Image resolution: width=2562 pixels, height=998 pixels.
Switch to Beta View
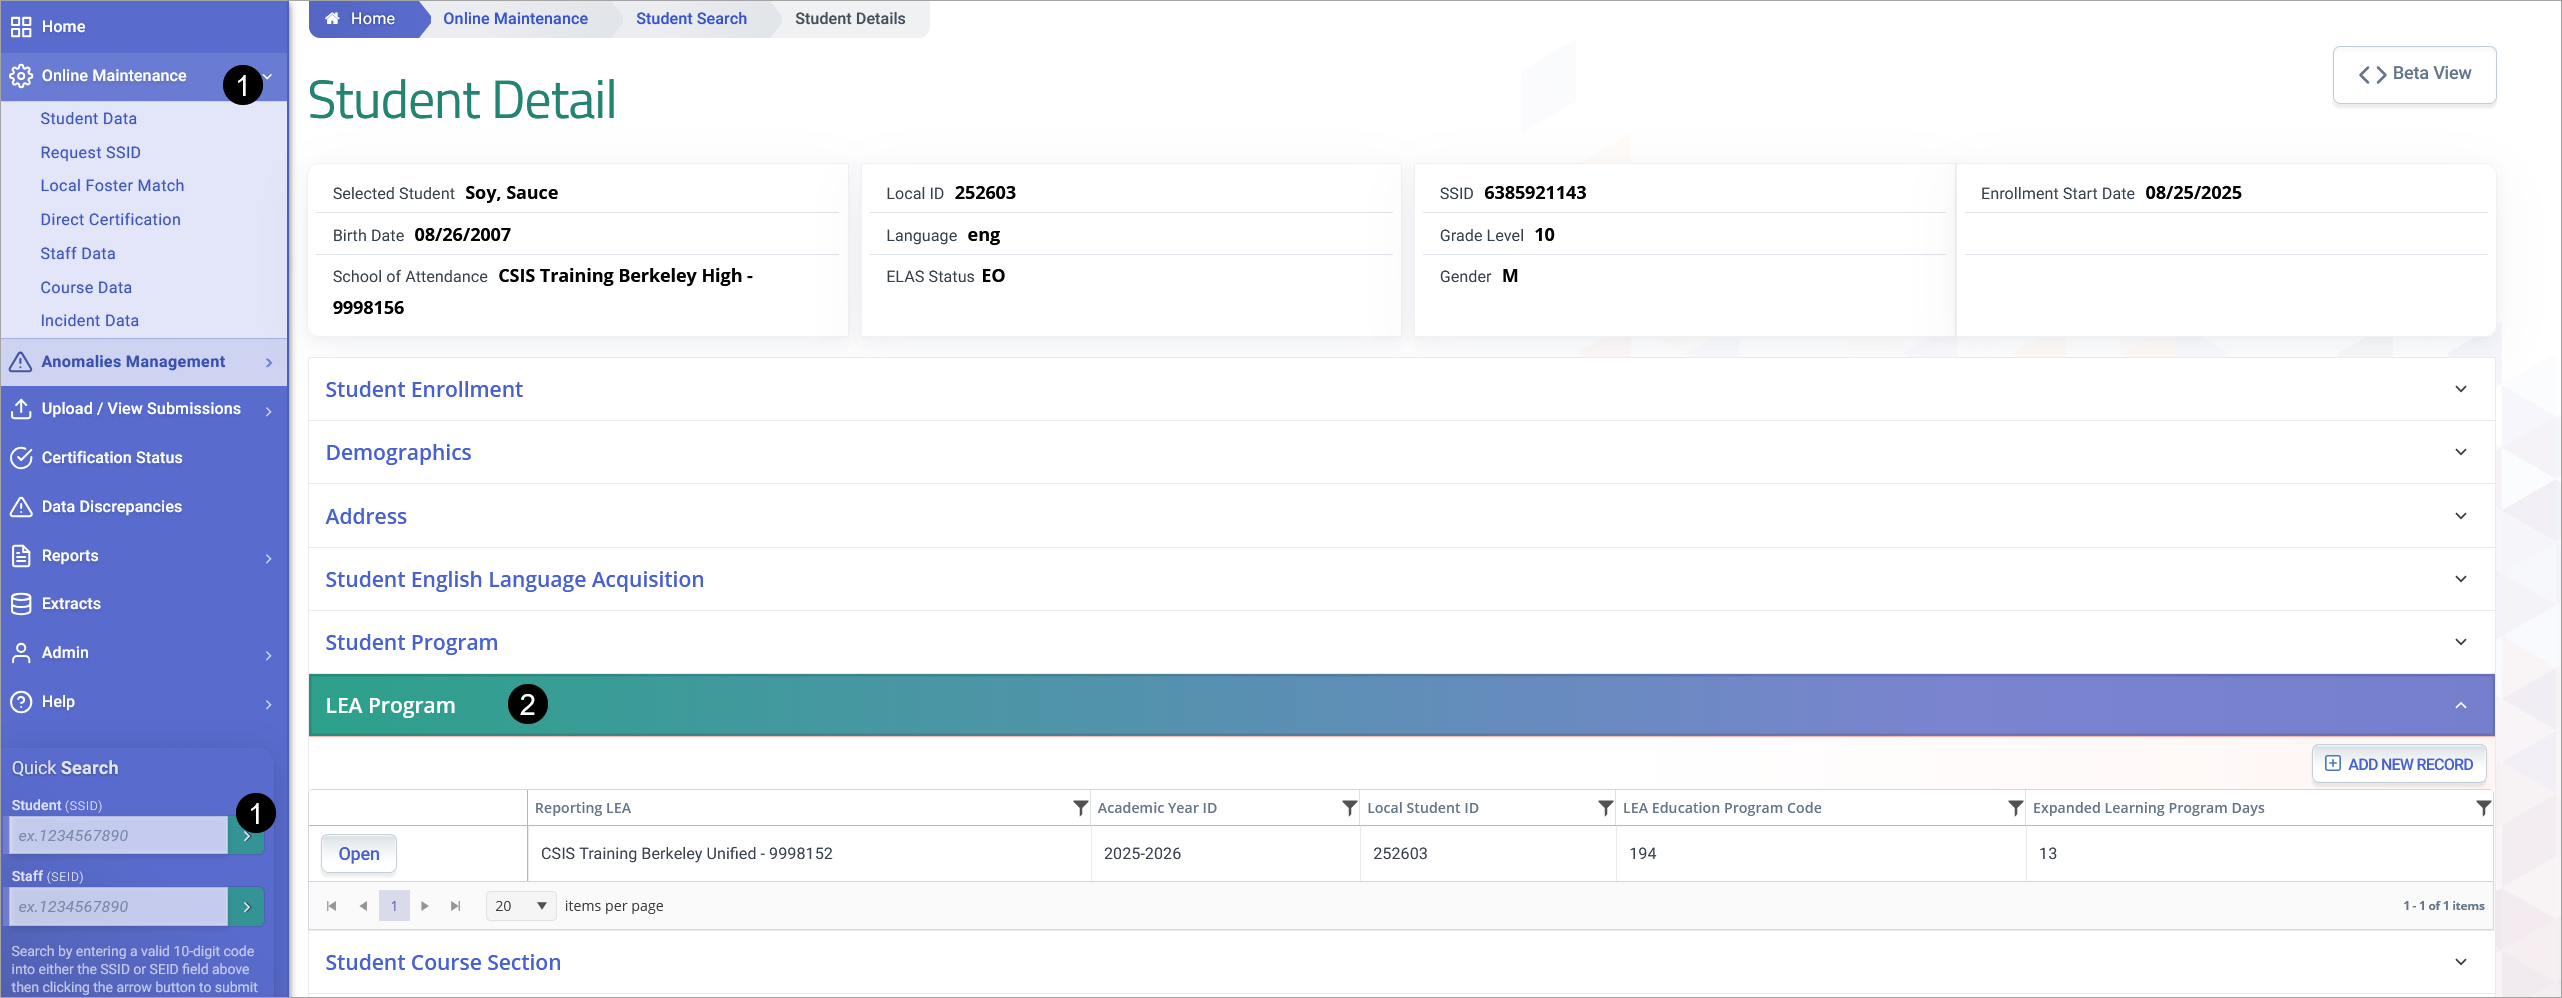coord(2414,74)
